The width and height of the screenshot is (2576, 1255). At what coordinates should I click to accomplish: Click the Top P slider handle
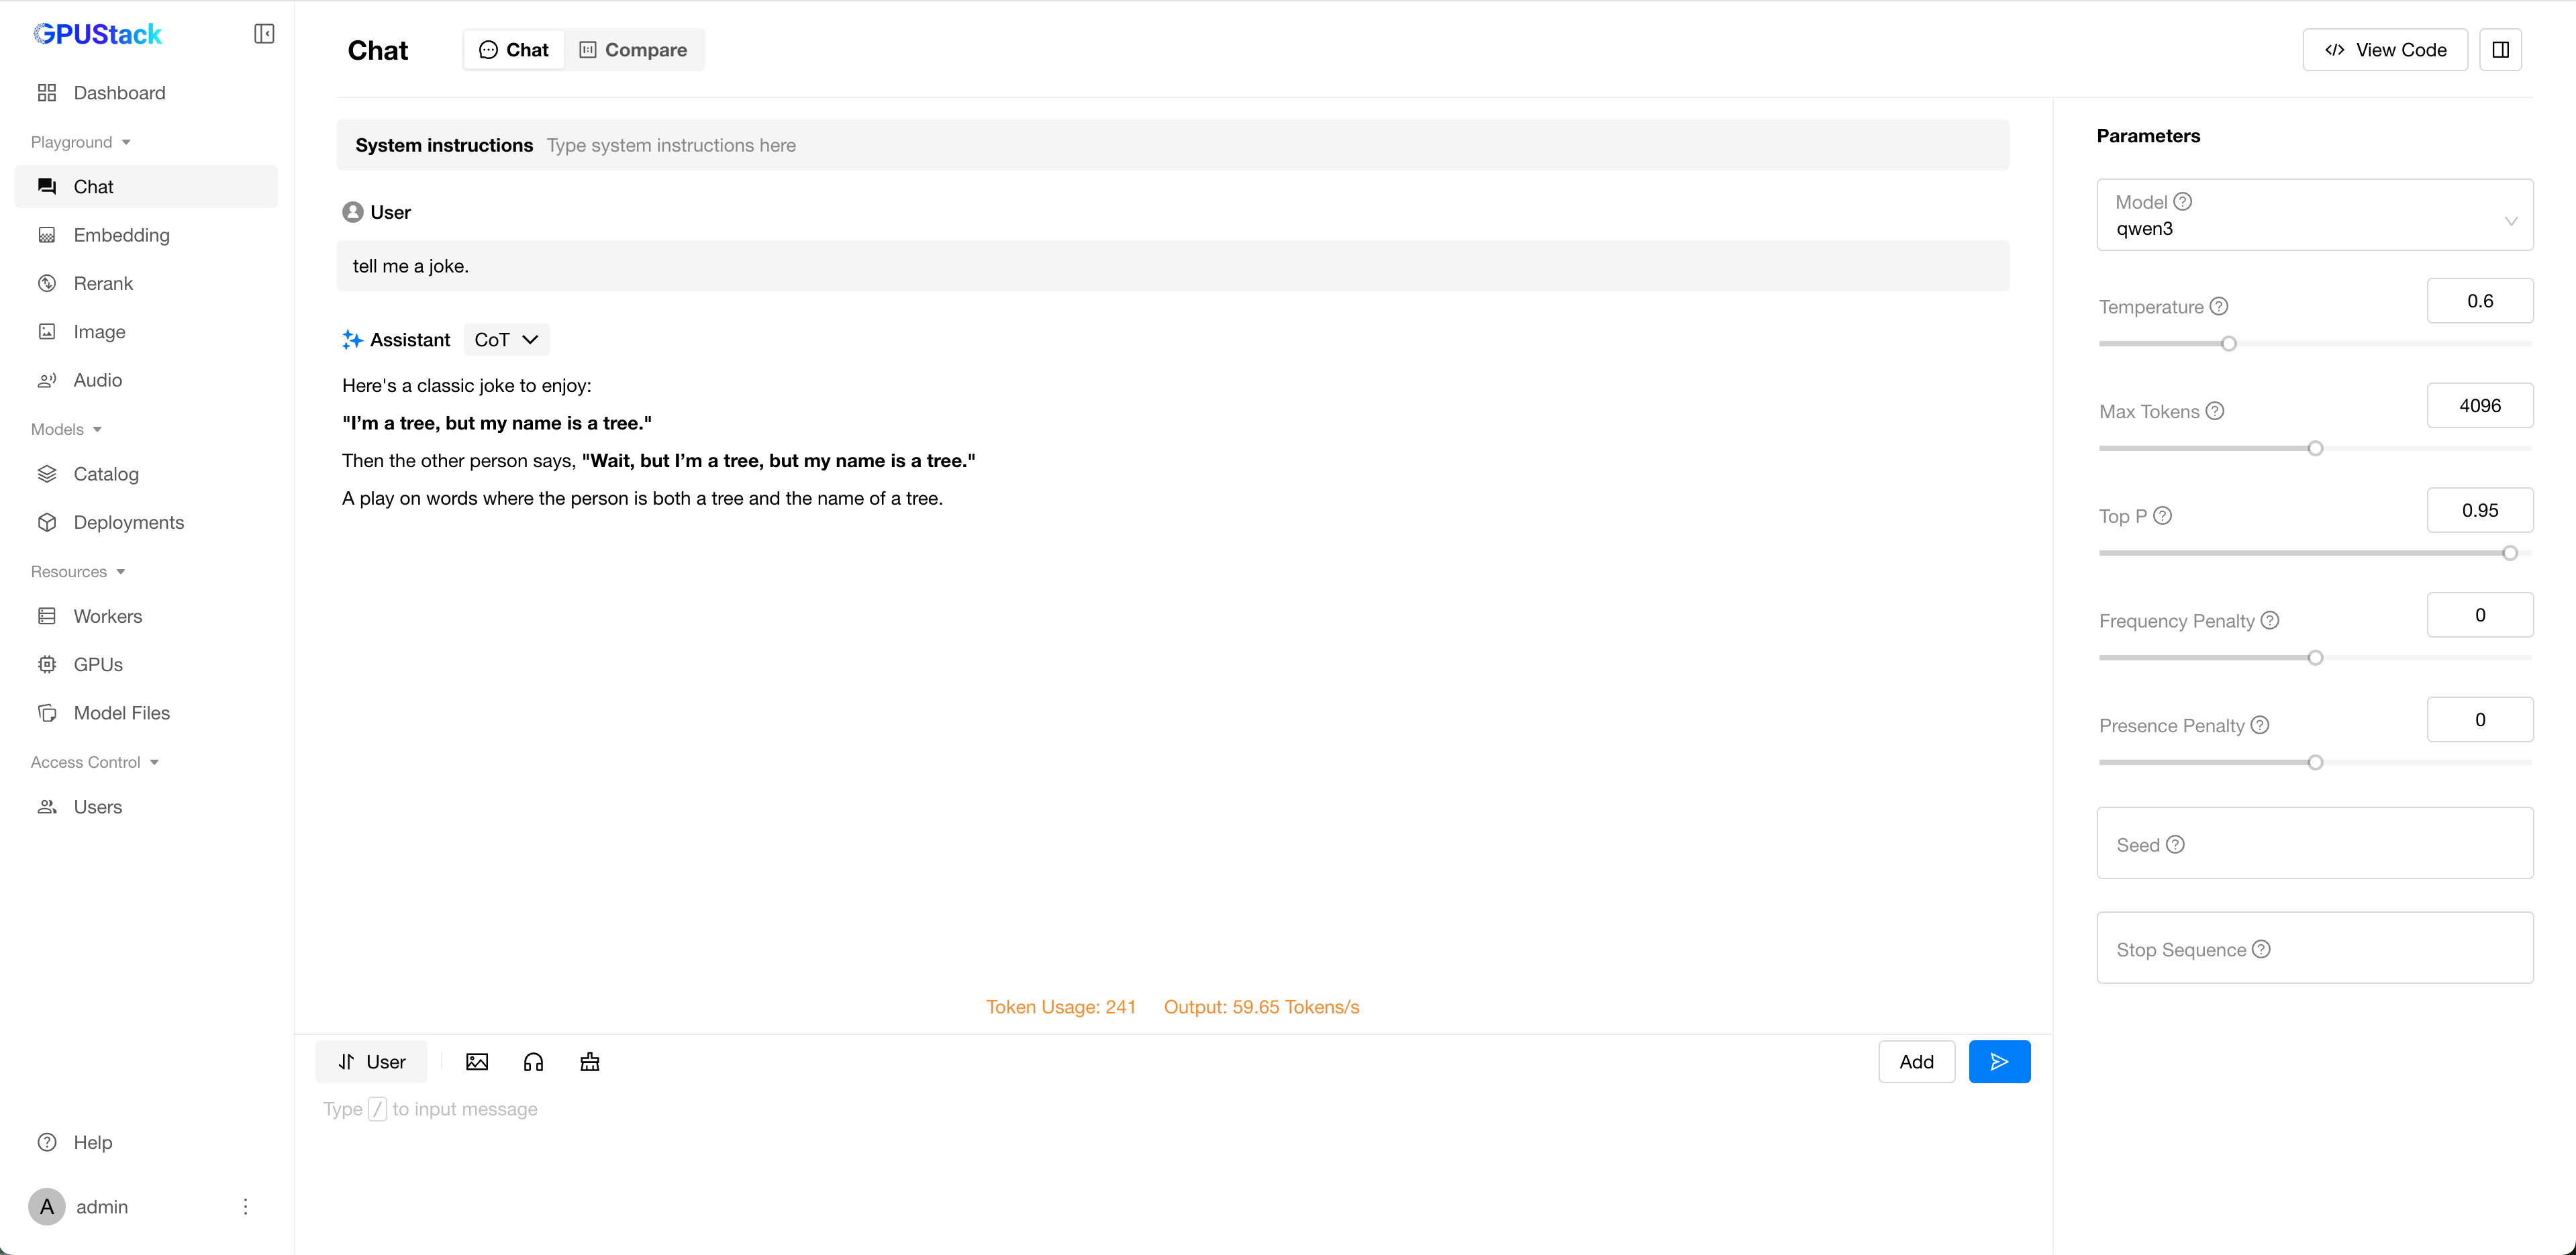pos(2509,553)
